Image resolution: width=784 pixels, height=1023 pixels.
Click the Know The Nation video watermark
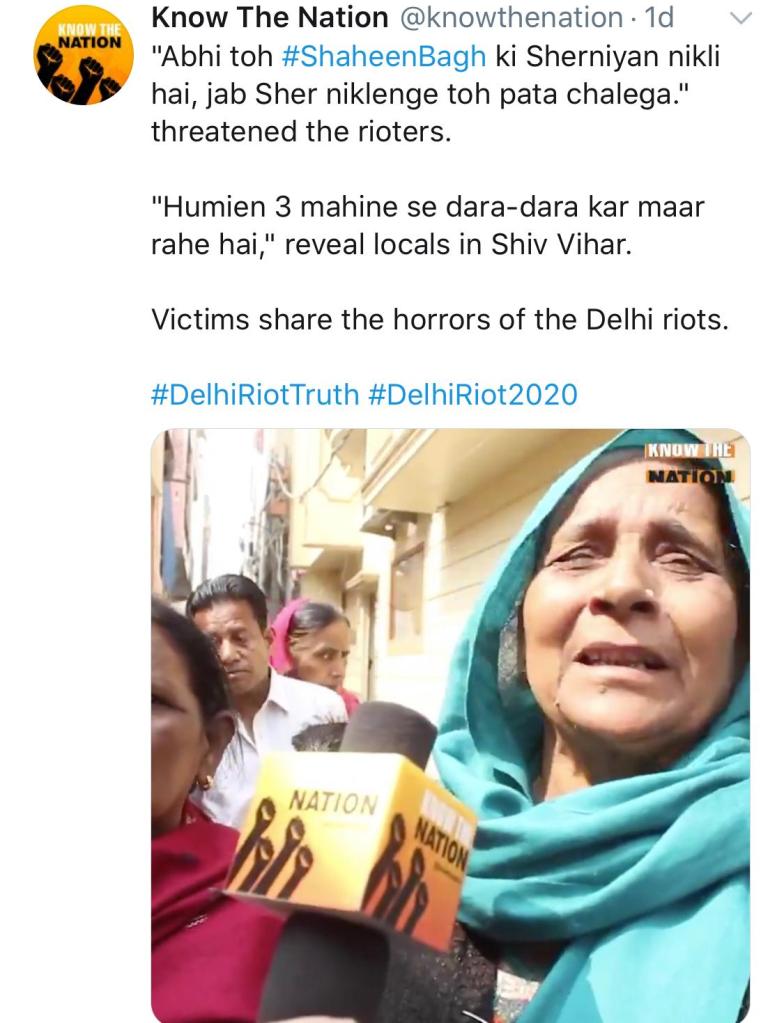pyautogui.click(x=689, y=462)
